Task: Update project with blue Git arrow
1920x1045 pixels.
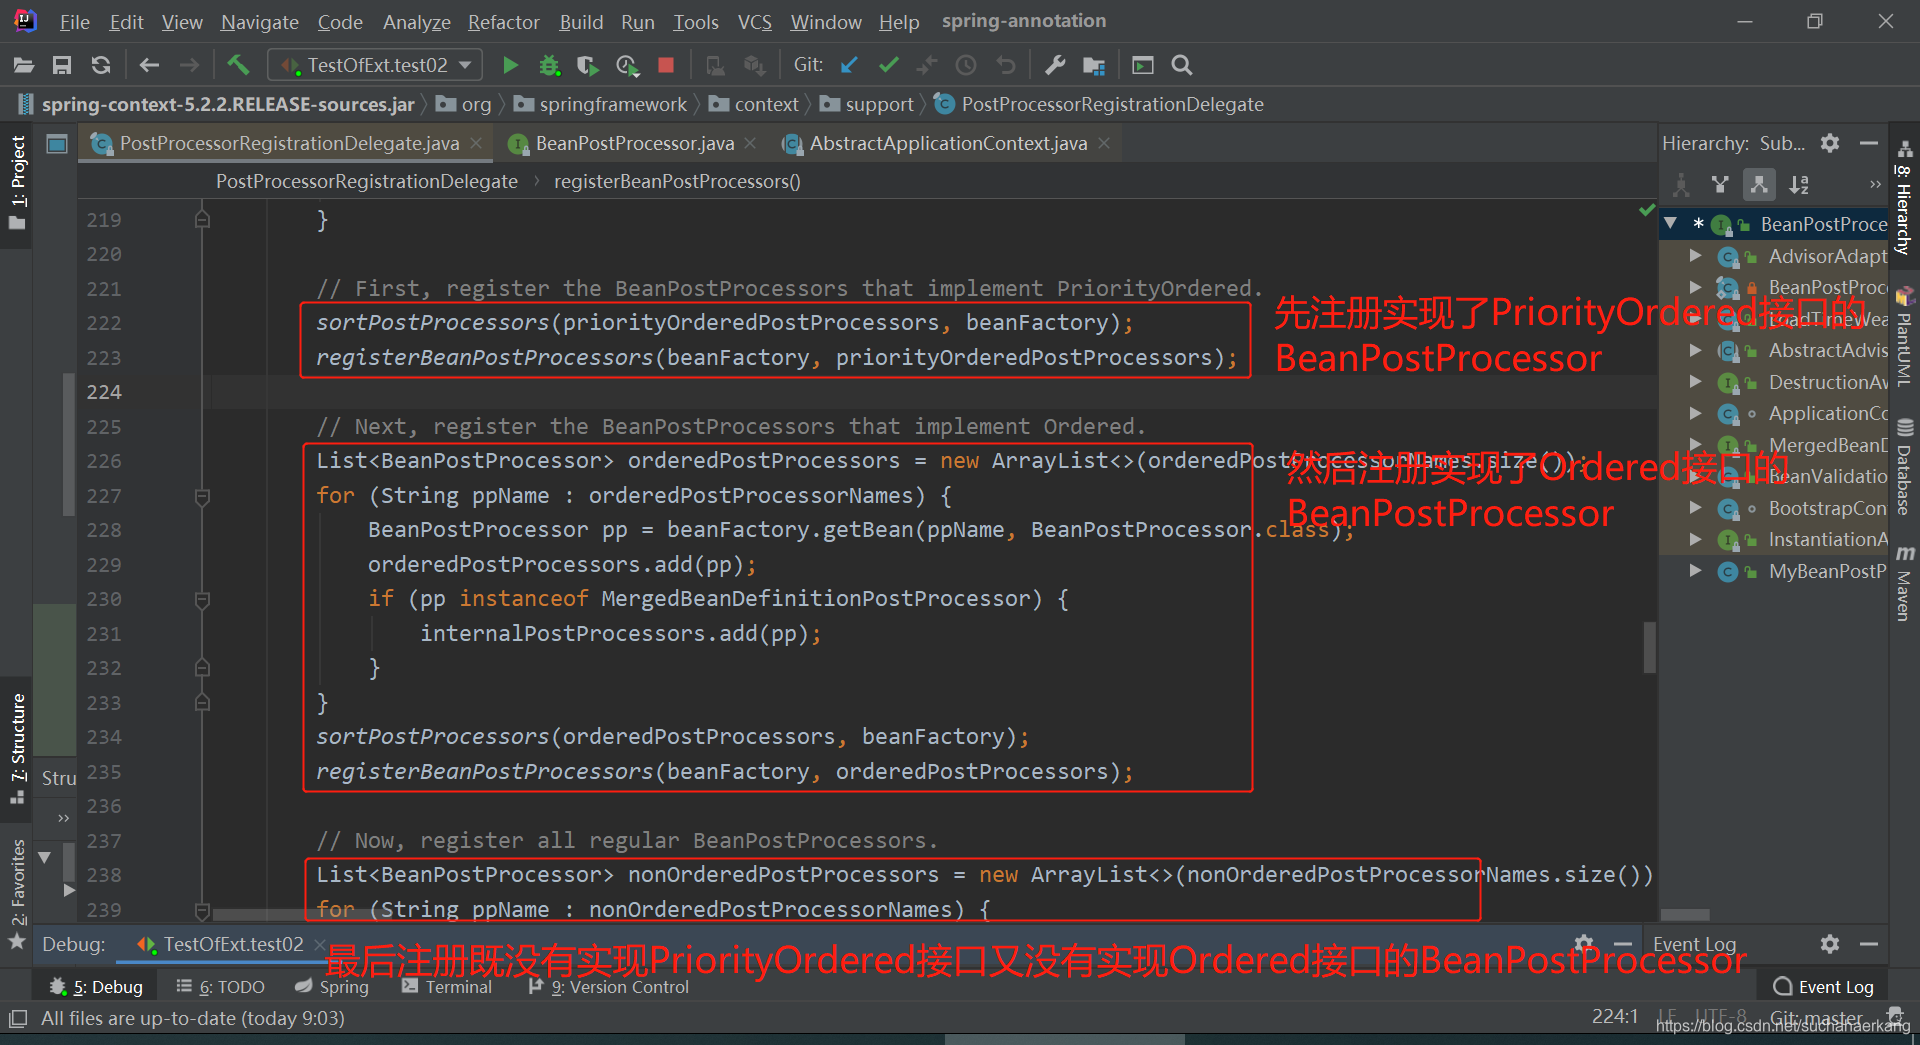Action: [849, 65]
